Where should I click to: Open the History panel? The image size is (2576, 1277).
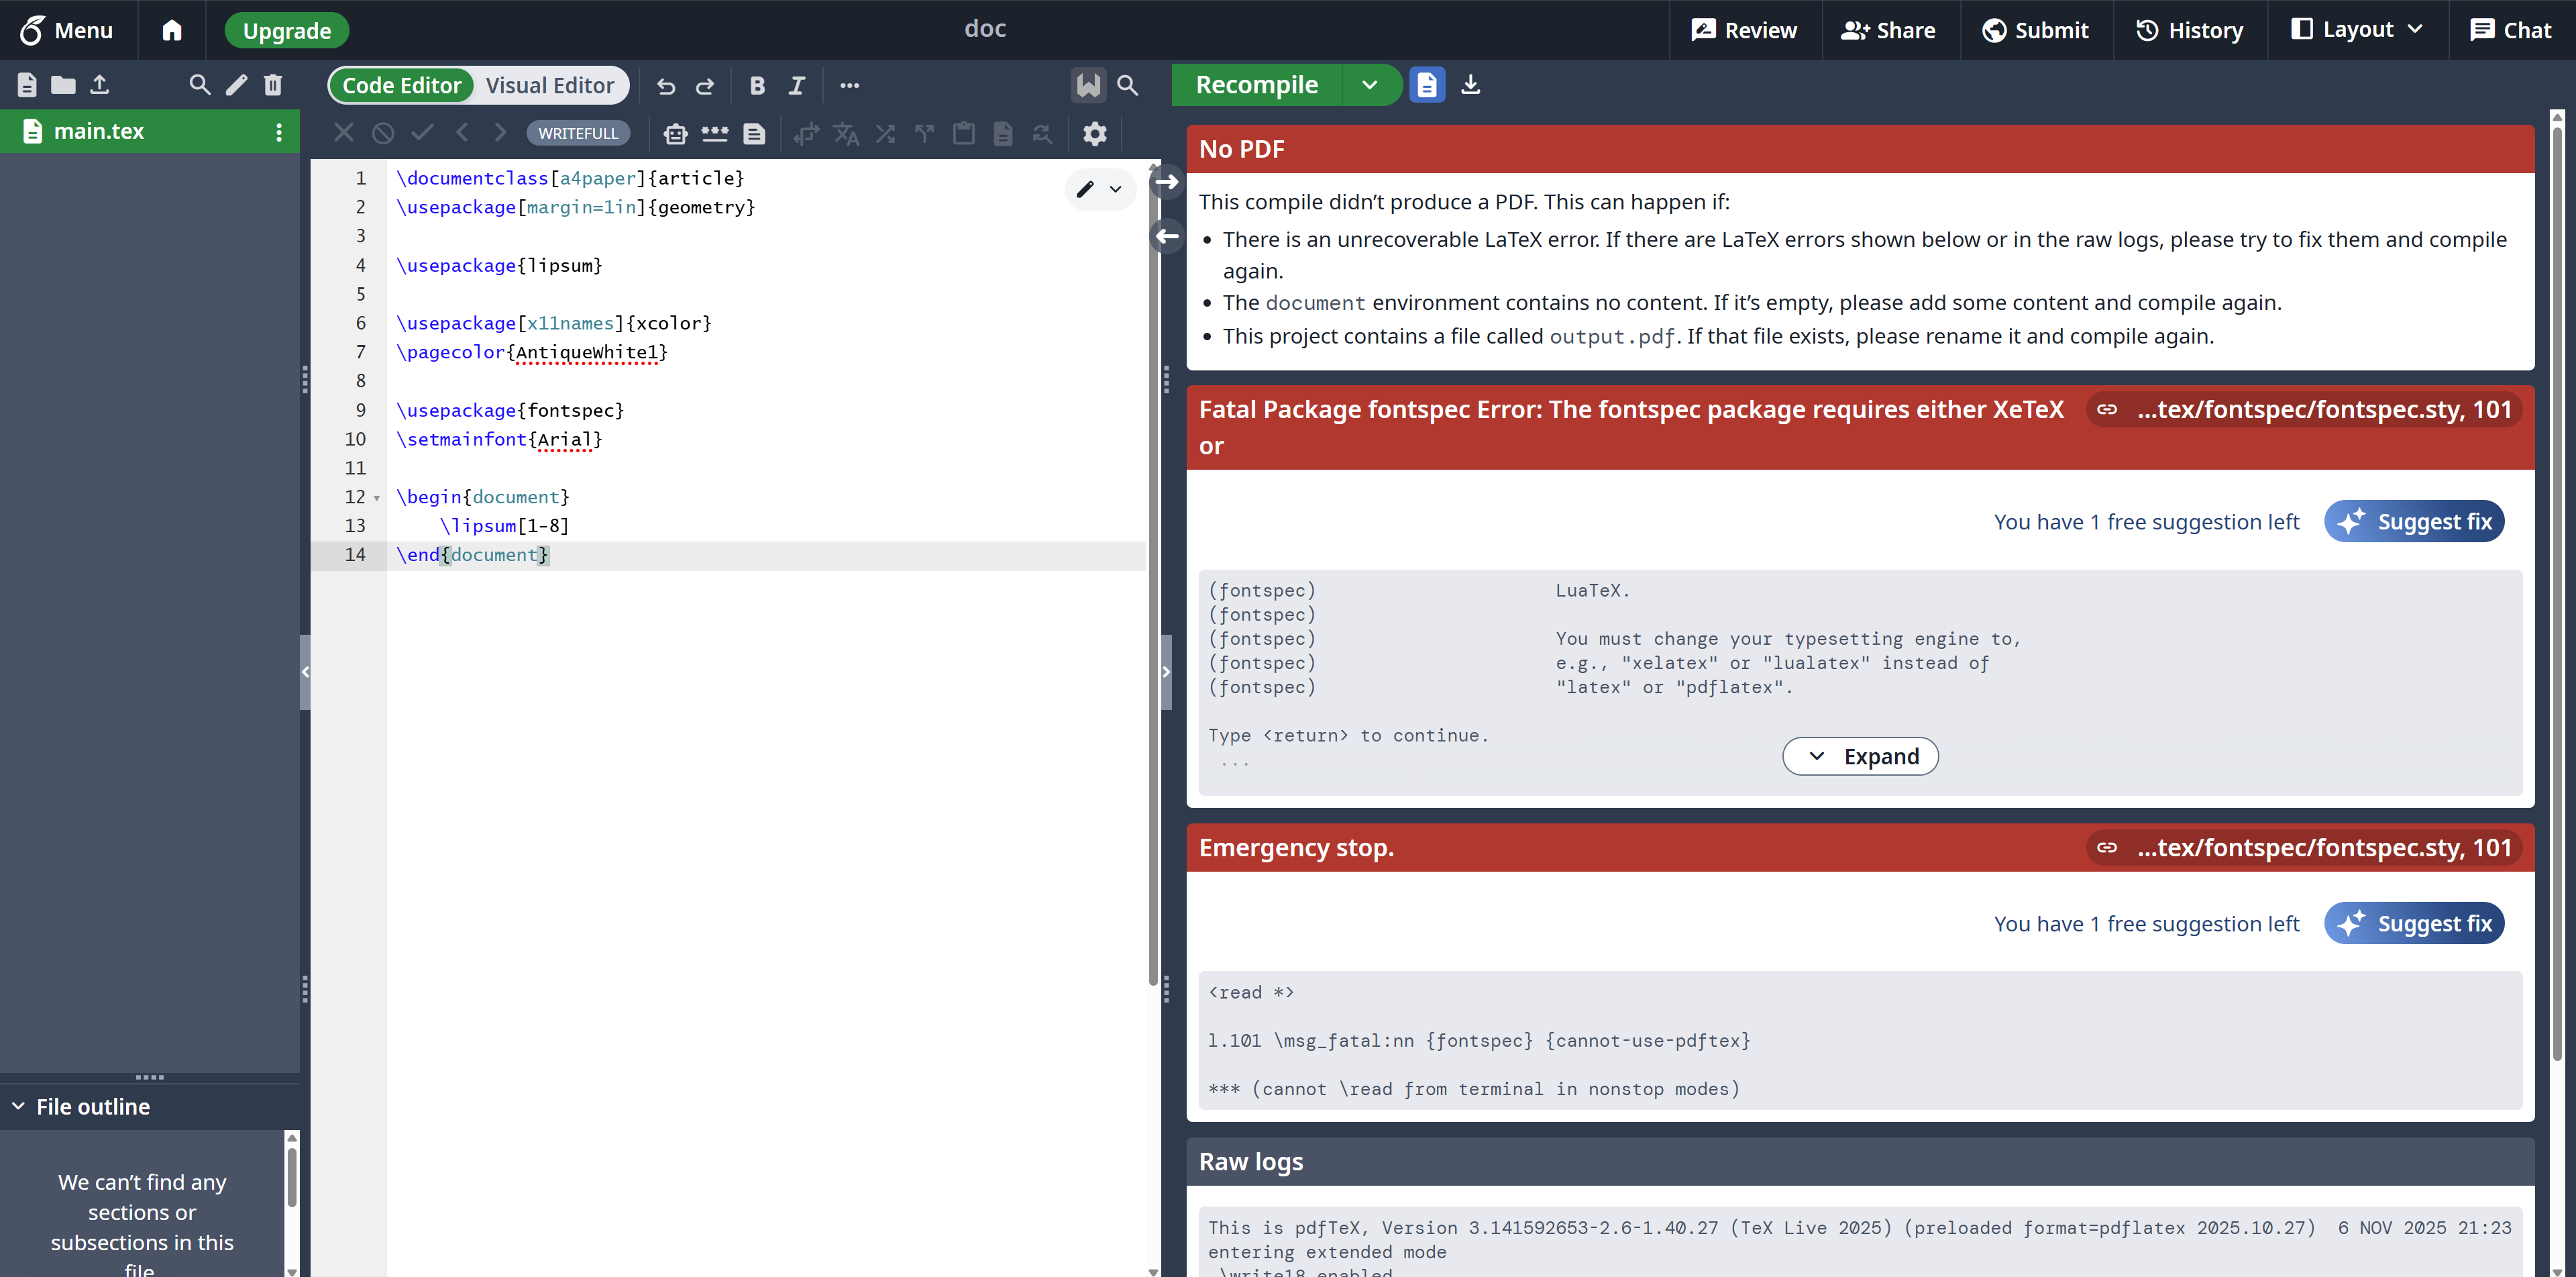tap(2189, 30)
